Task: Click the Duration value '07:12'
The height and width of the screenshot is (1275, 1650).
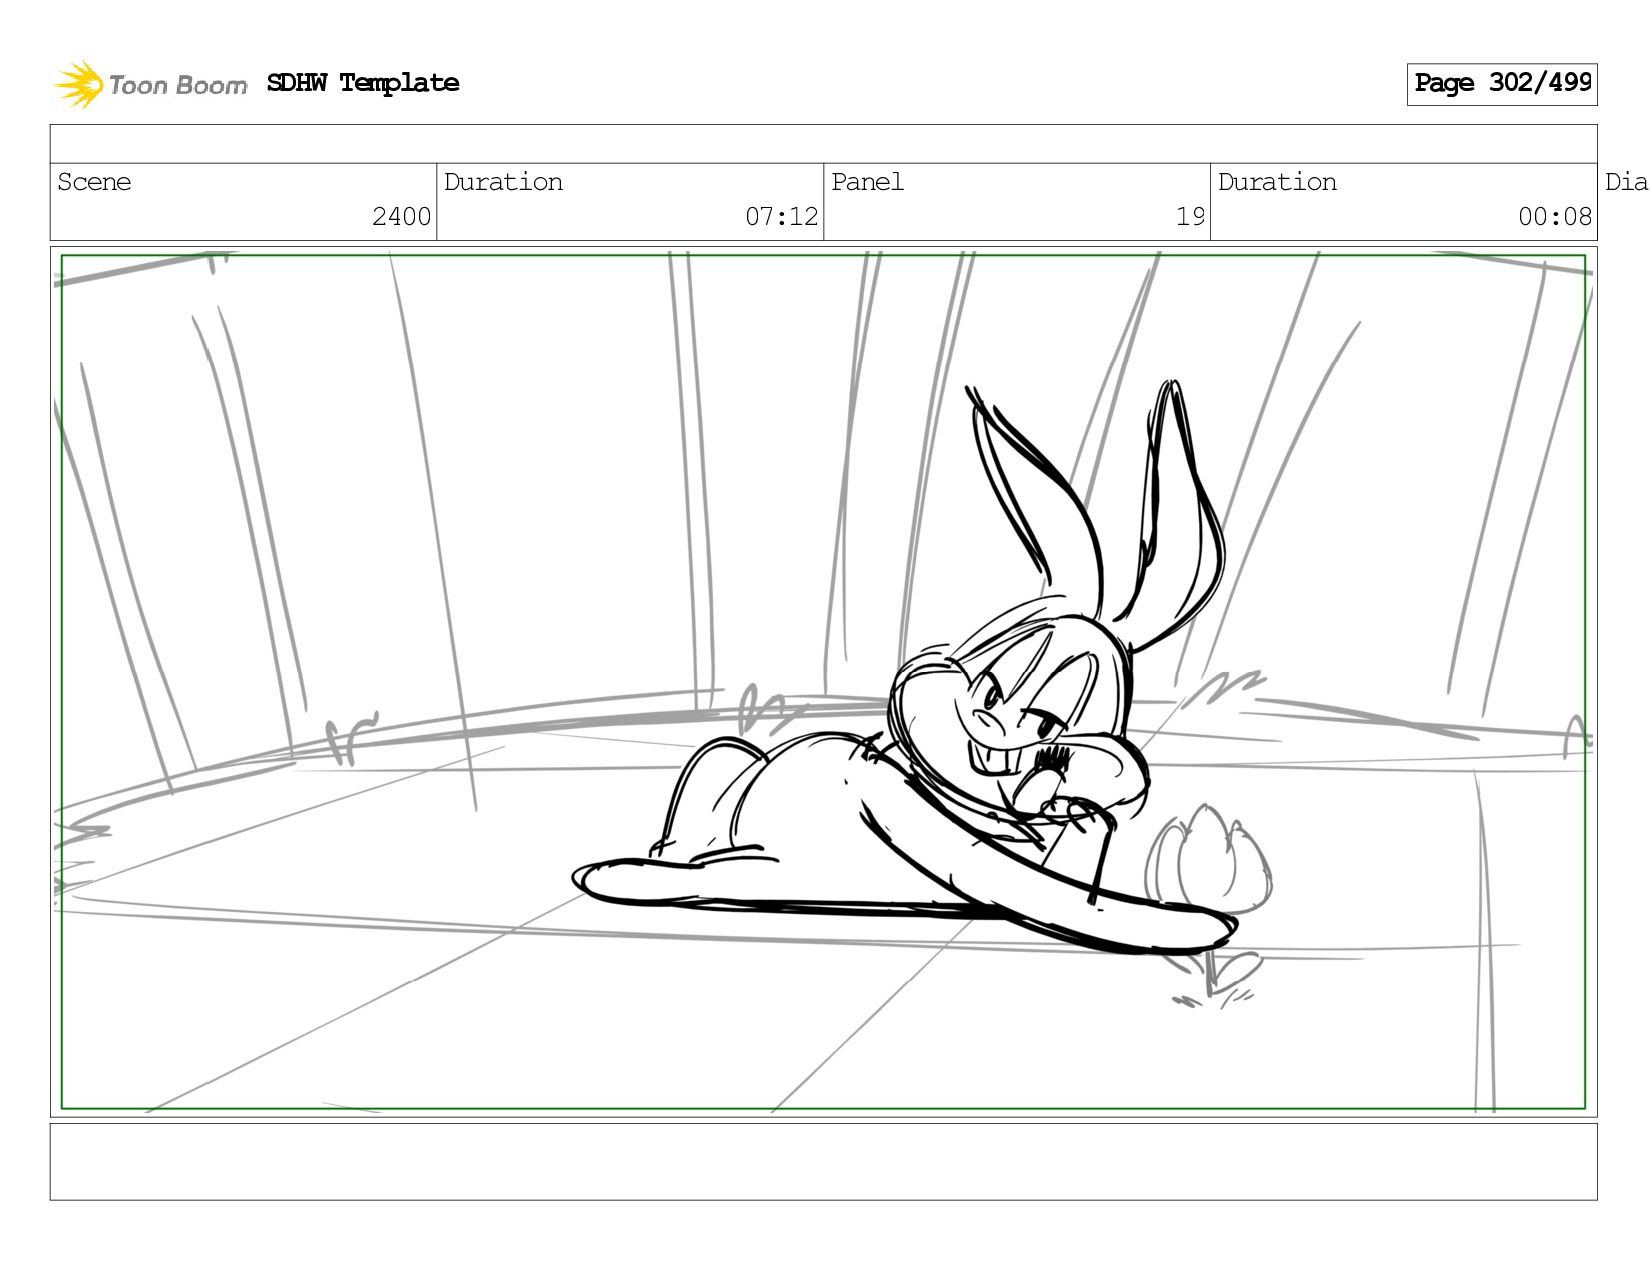Action: coord(781,217)
